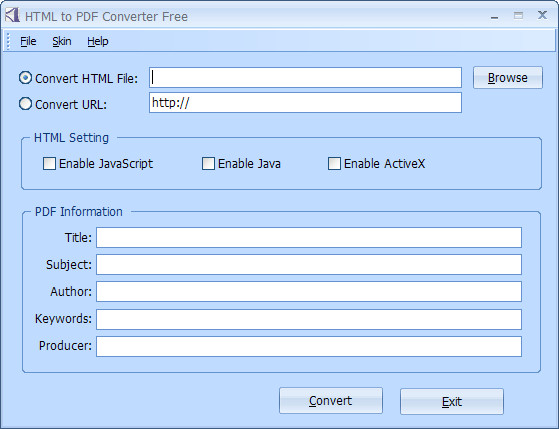Viewport: 559px width, 429px height.
Task: Enable JavaScript checkbox
Action: pos(49,164)
